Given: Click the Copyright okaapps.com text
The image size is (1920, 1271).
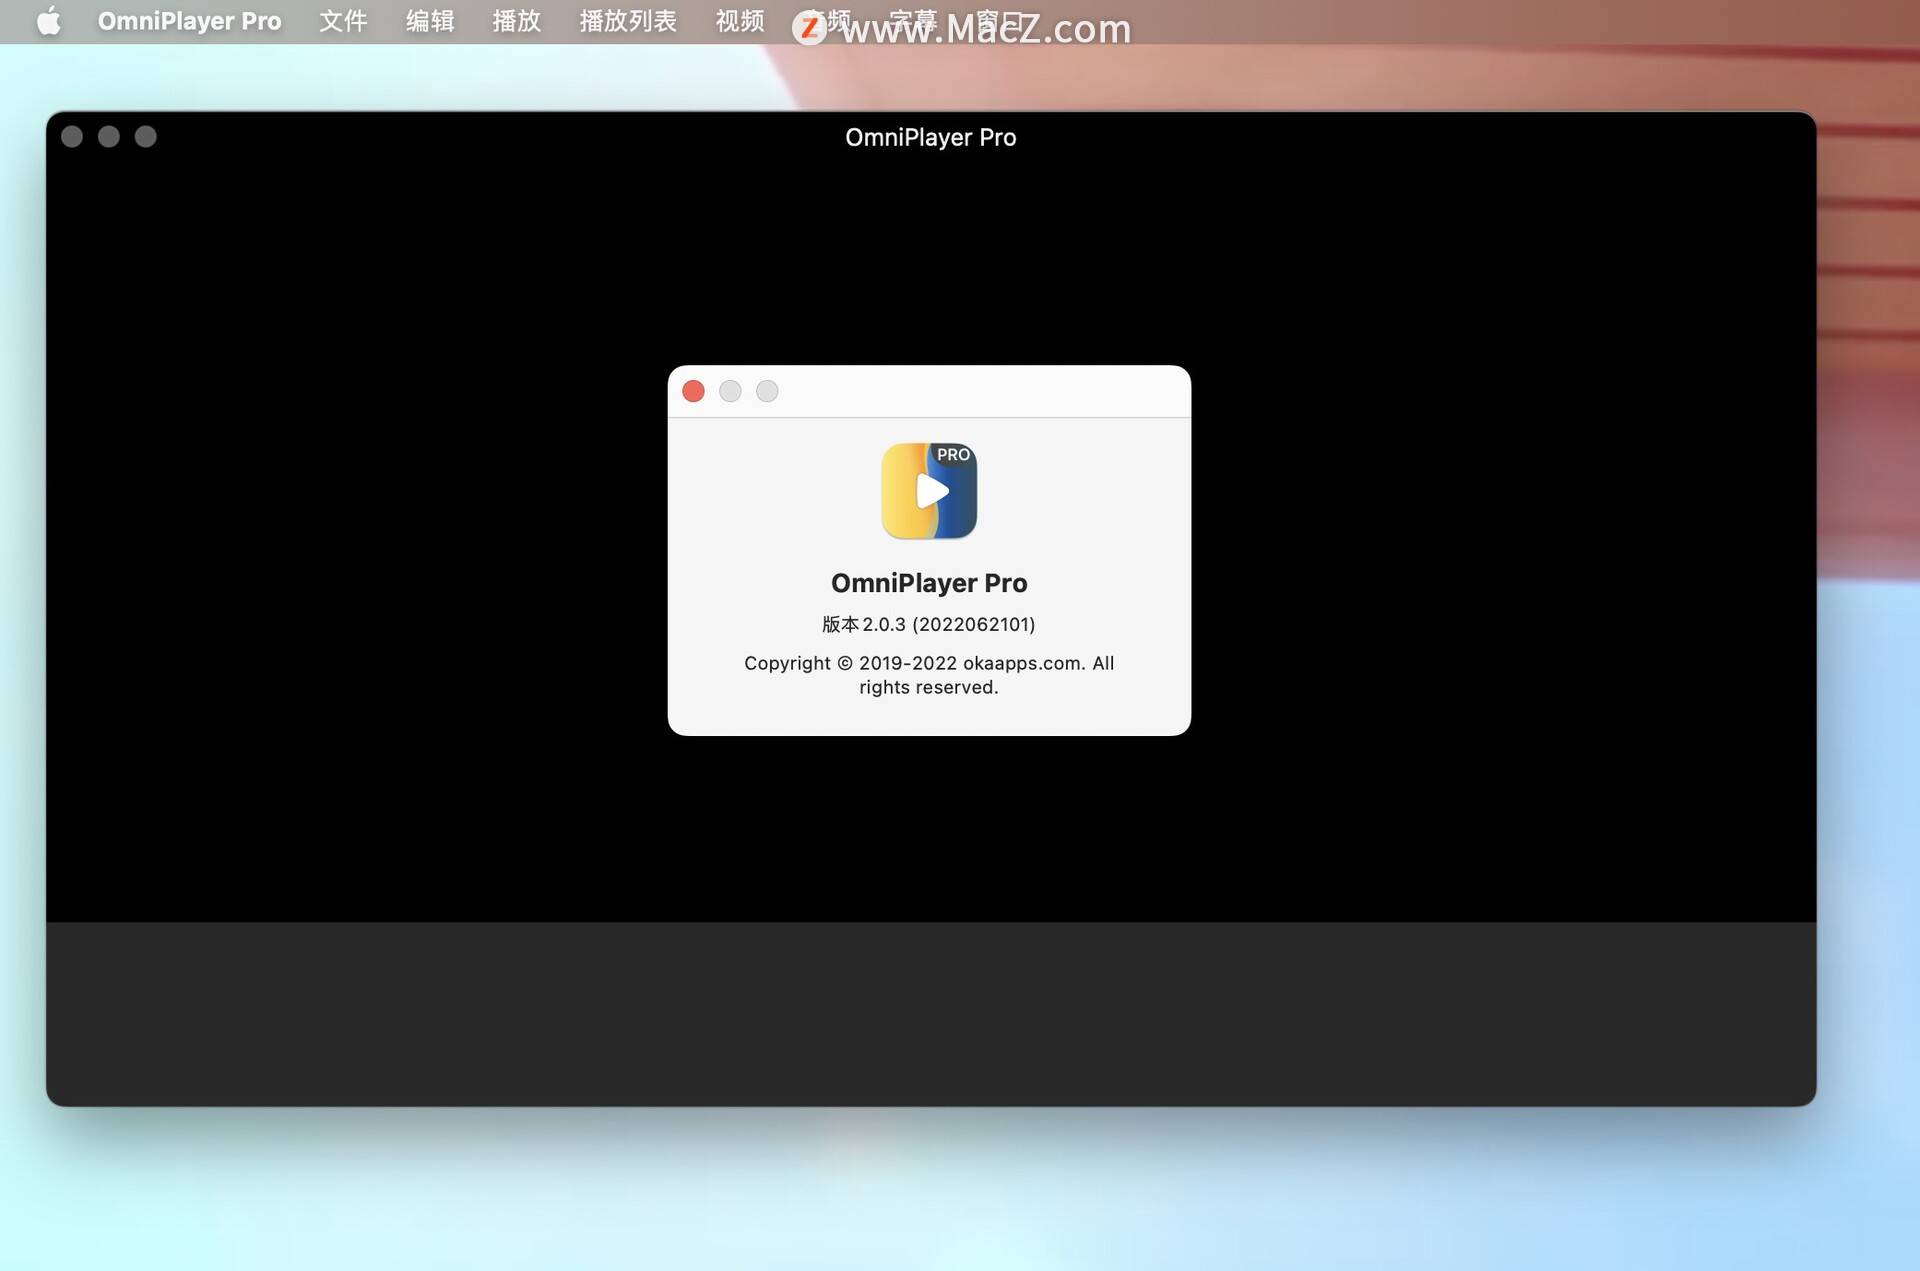Looking at the screenshot, I should [x=929, y=675].
